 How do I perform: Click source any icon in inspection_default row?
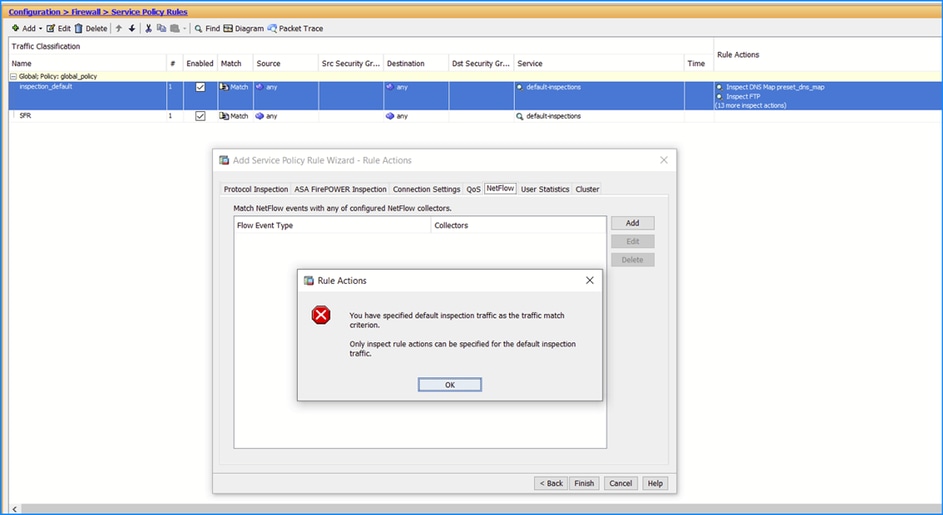click(259, 87)
